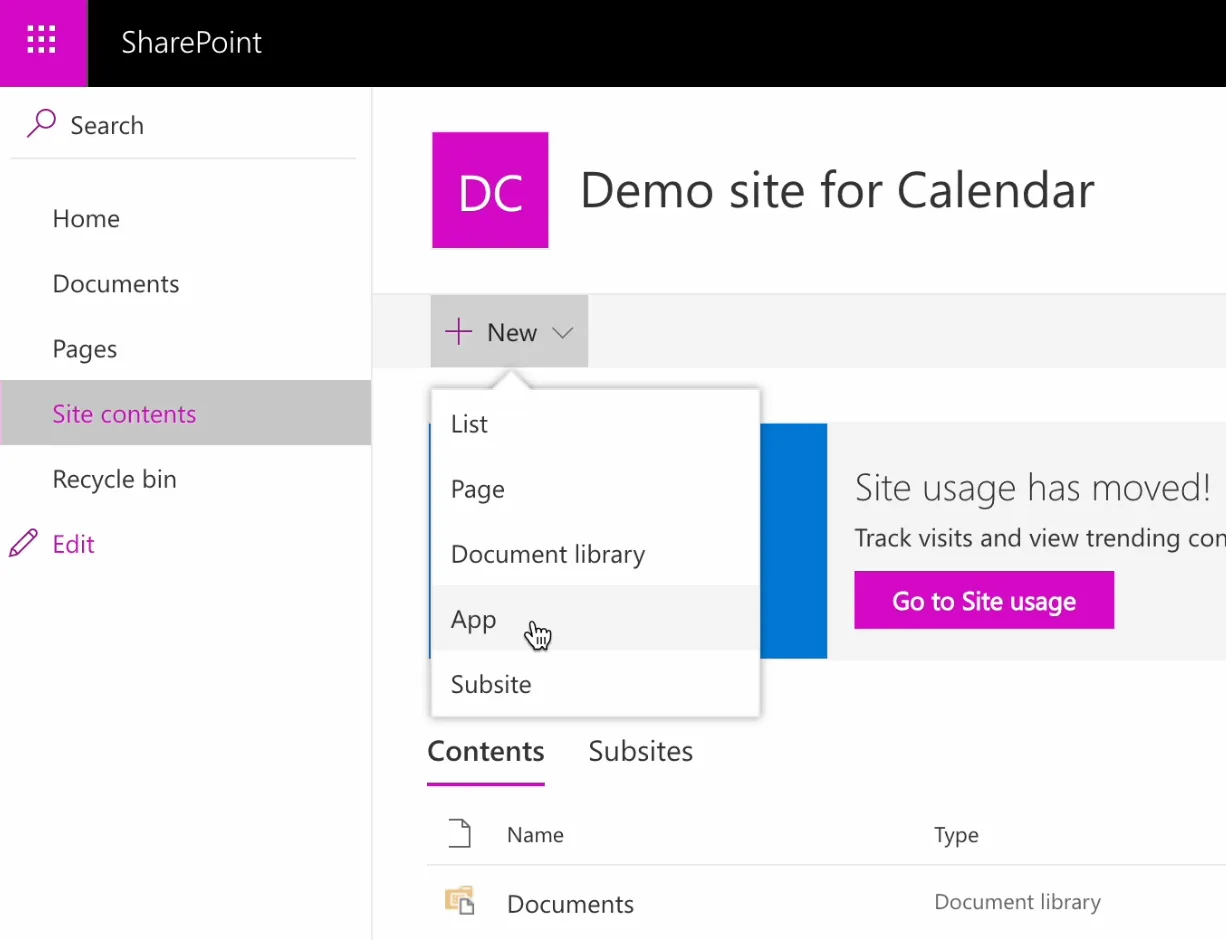Select Page from the New menu
Viewport: 1226px width, 940px height.
pyautogui.click(x=595, y=489)
